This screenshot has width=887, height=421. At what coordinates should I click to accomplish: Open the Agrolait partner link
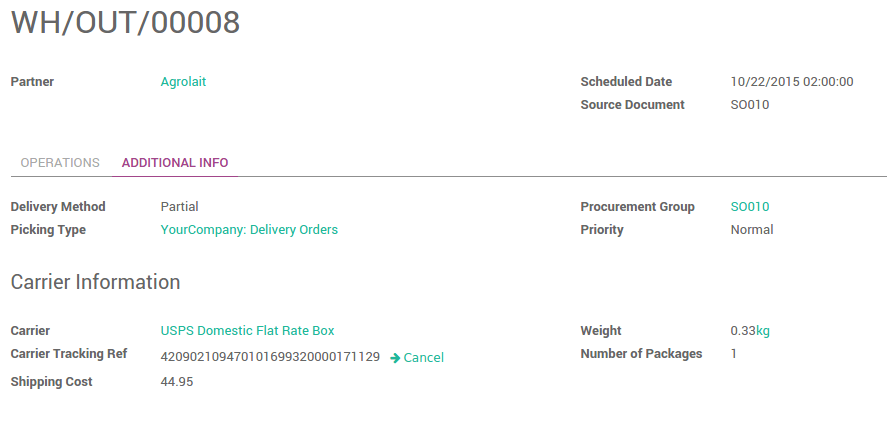pos(183,82)
